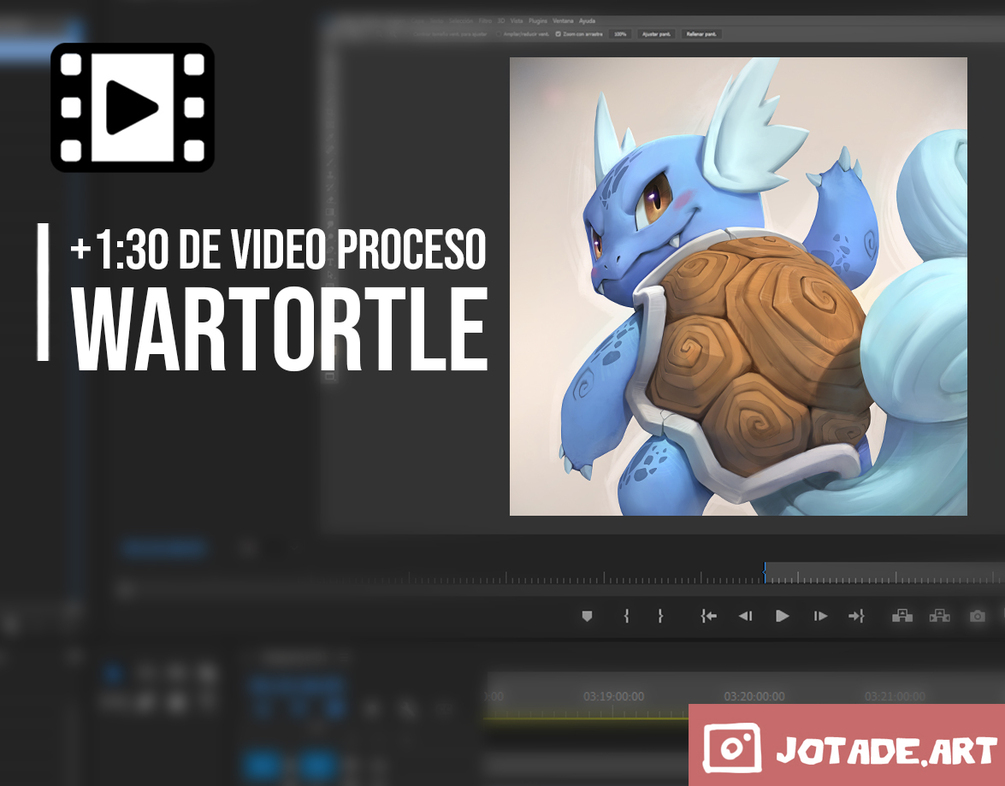Step forward one frame
Image resolution: width=1005 pixels, height=786 pixels.
click(x=820, y=616)
